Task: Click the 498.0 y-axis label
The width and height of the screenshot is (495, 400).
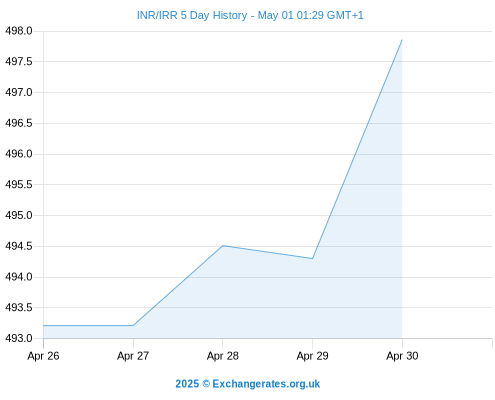Action: click(19, 31)
